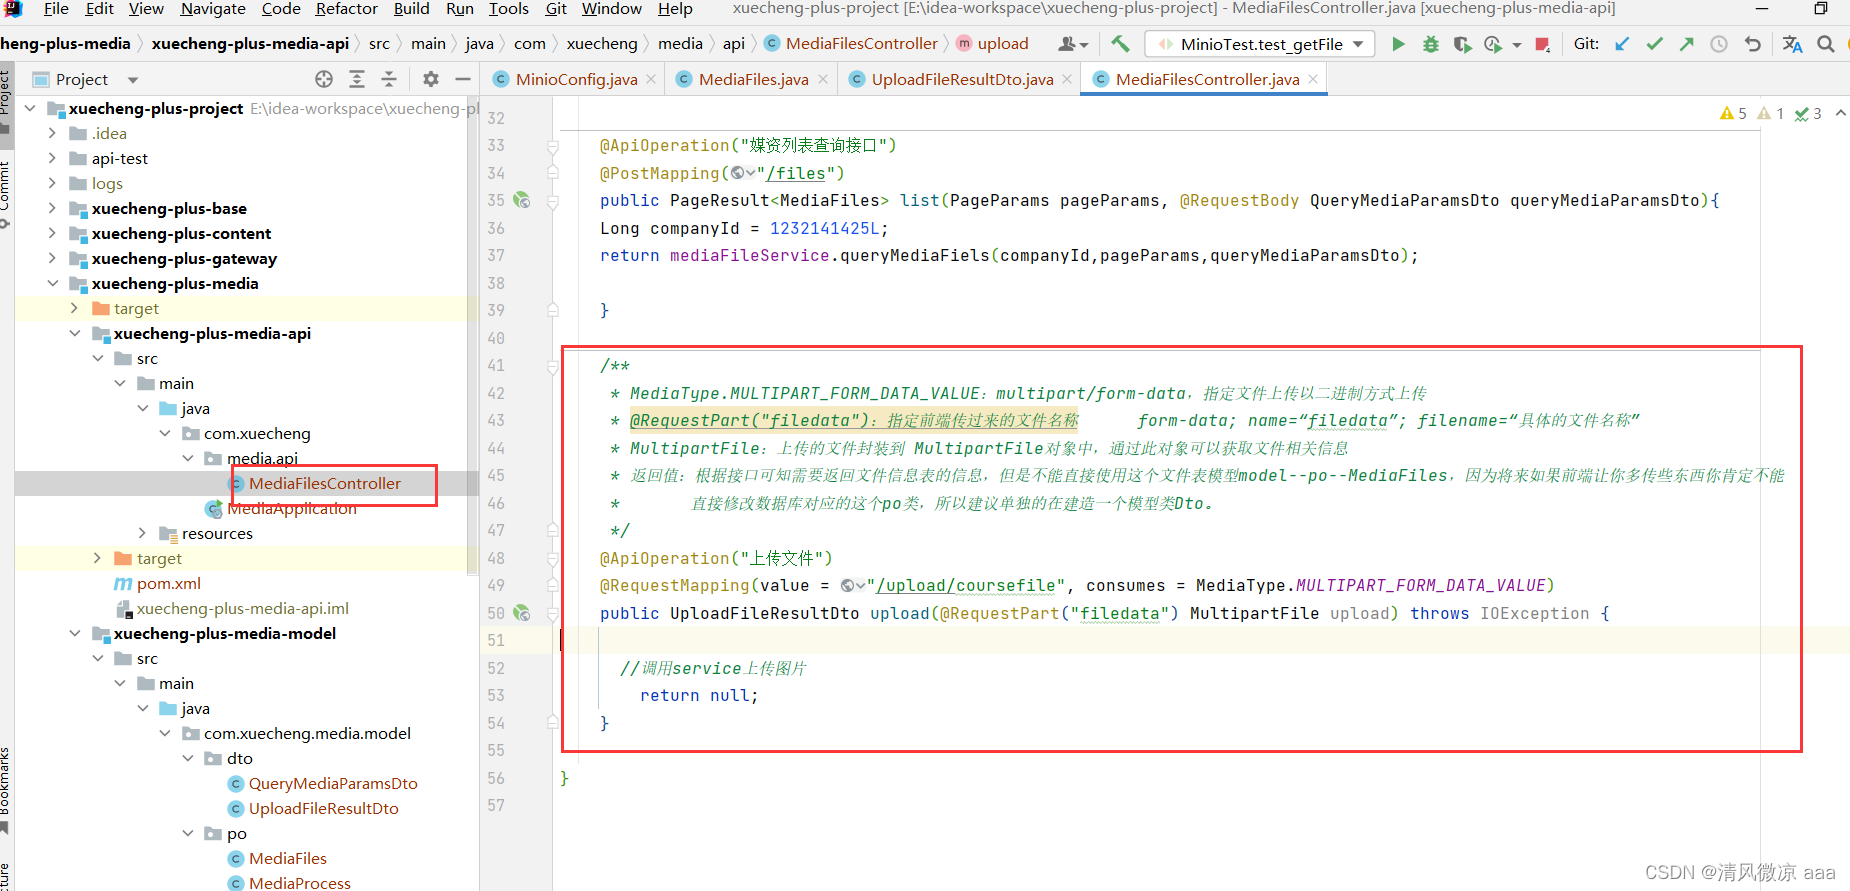This screenshot has width=1850, height=891.
Task: Run with coverage shield icon
Action: point(1462,44)
